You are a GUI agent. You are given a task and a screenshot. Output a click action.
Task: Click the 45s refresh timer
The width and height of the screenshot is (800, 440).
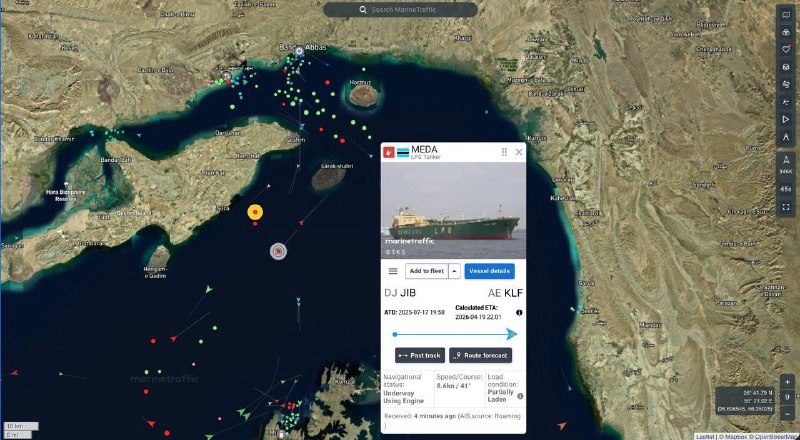click(786, 188)
